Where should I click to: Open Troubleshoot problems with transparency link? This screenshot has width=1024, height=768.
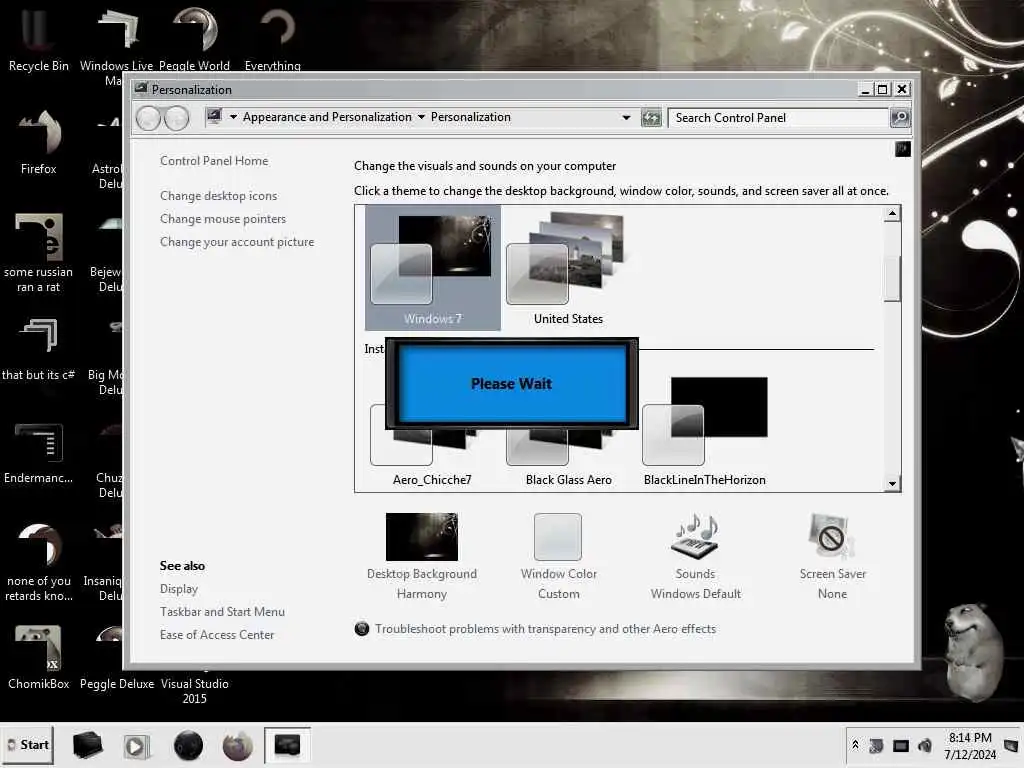coord(545,629)
